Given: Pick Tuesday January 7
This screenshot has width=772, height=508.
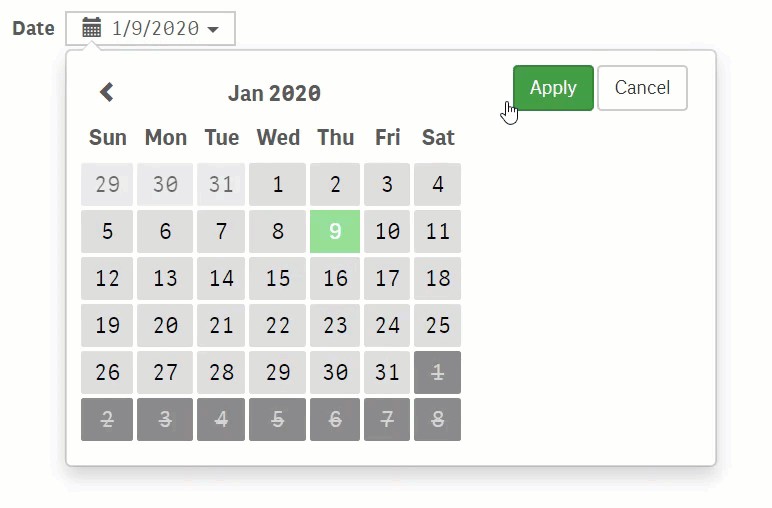Looking at the screenshot, I should tap(221, 231).
